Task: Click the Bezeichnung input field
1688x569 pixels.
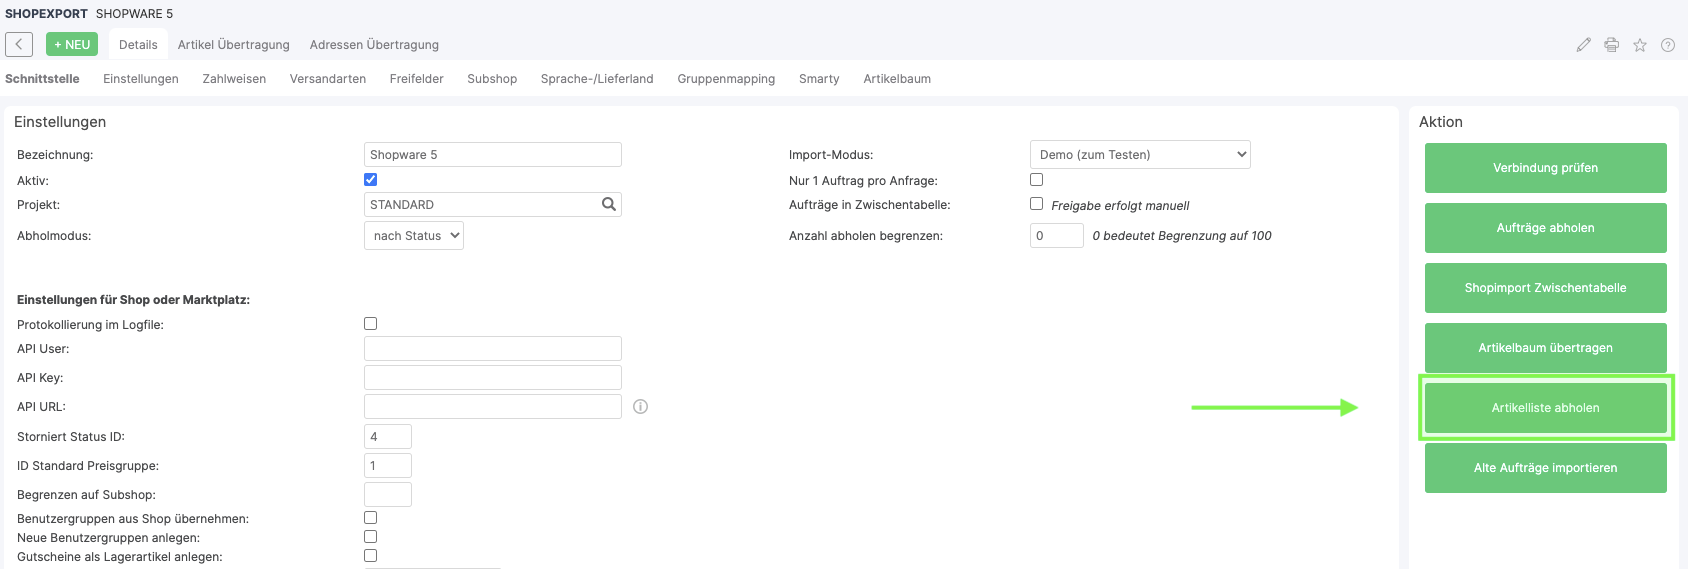Action: [x=493, y=155]
